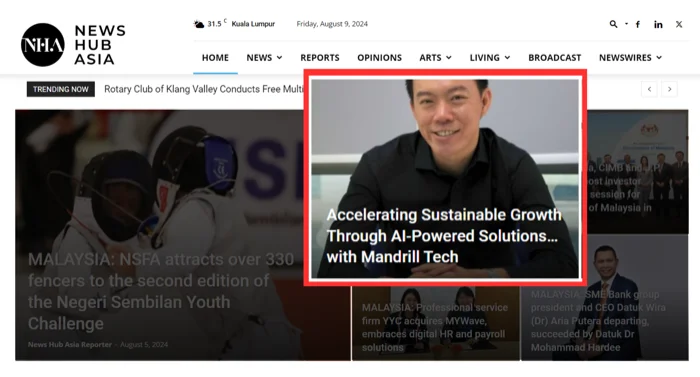Click the cloudy weather icon
The width and height of the screenshot is (700, 377).
click(x=199, y=24)
